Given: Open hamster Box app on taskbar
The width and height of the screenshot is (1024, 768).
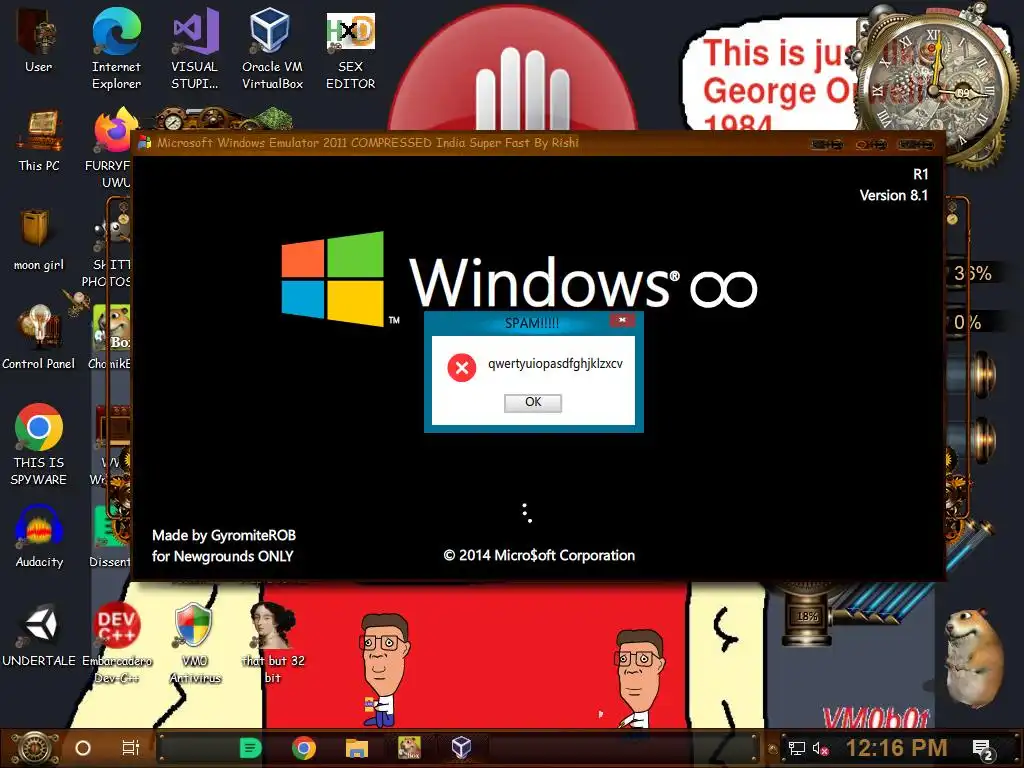Looking at the screenshot, I should 409,748.
